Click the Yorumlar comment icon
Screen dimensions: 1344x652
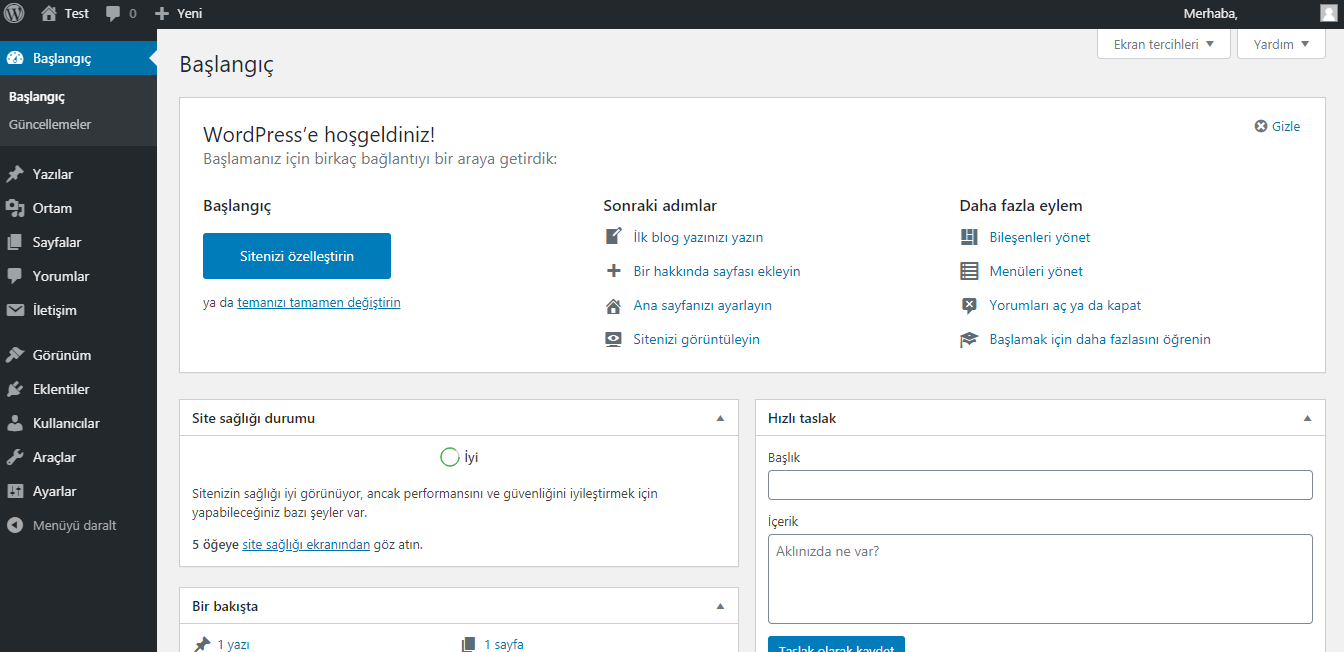[x=15, y=276]
